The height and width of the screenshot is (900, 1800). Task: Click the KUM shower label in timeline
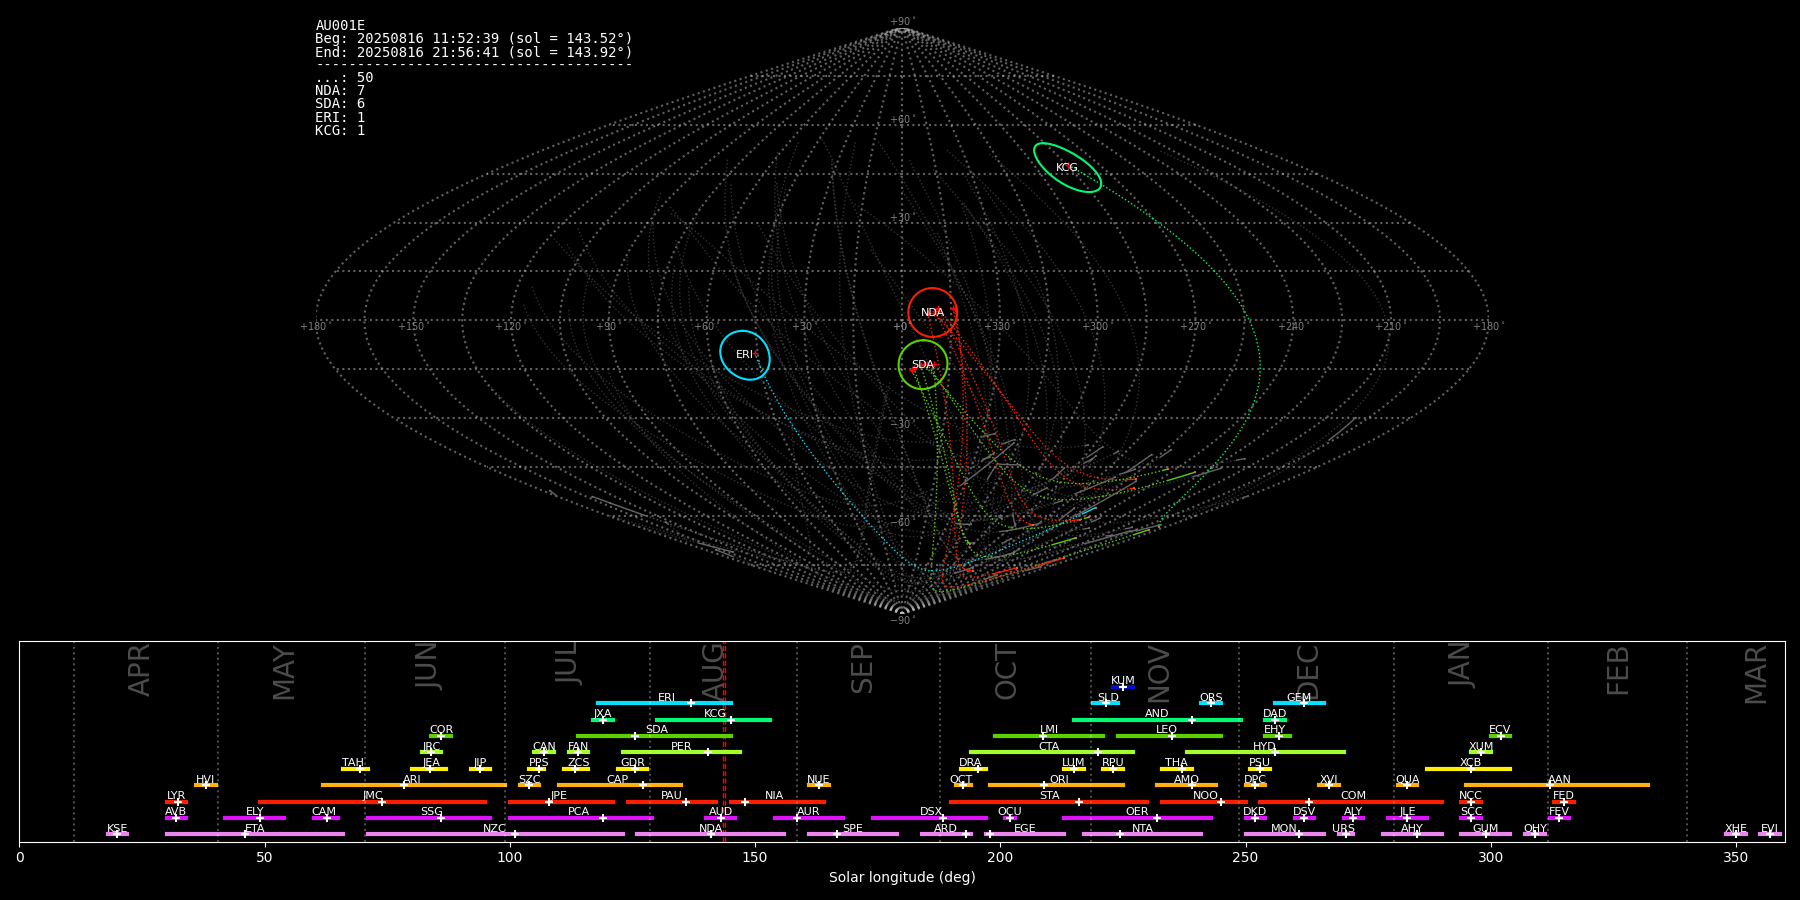point(1123,681)
